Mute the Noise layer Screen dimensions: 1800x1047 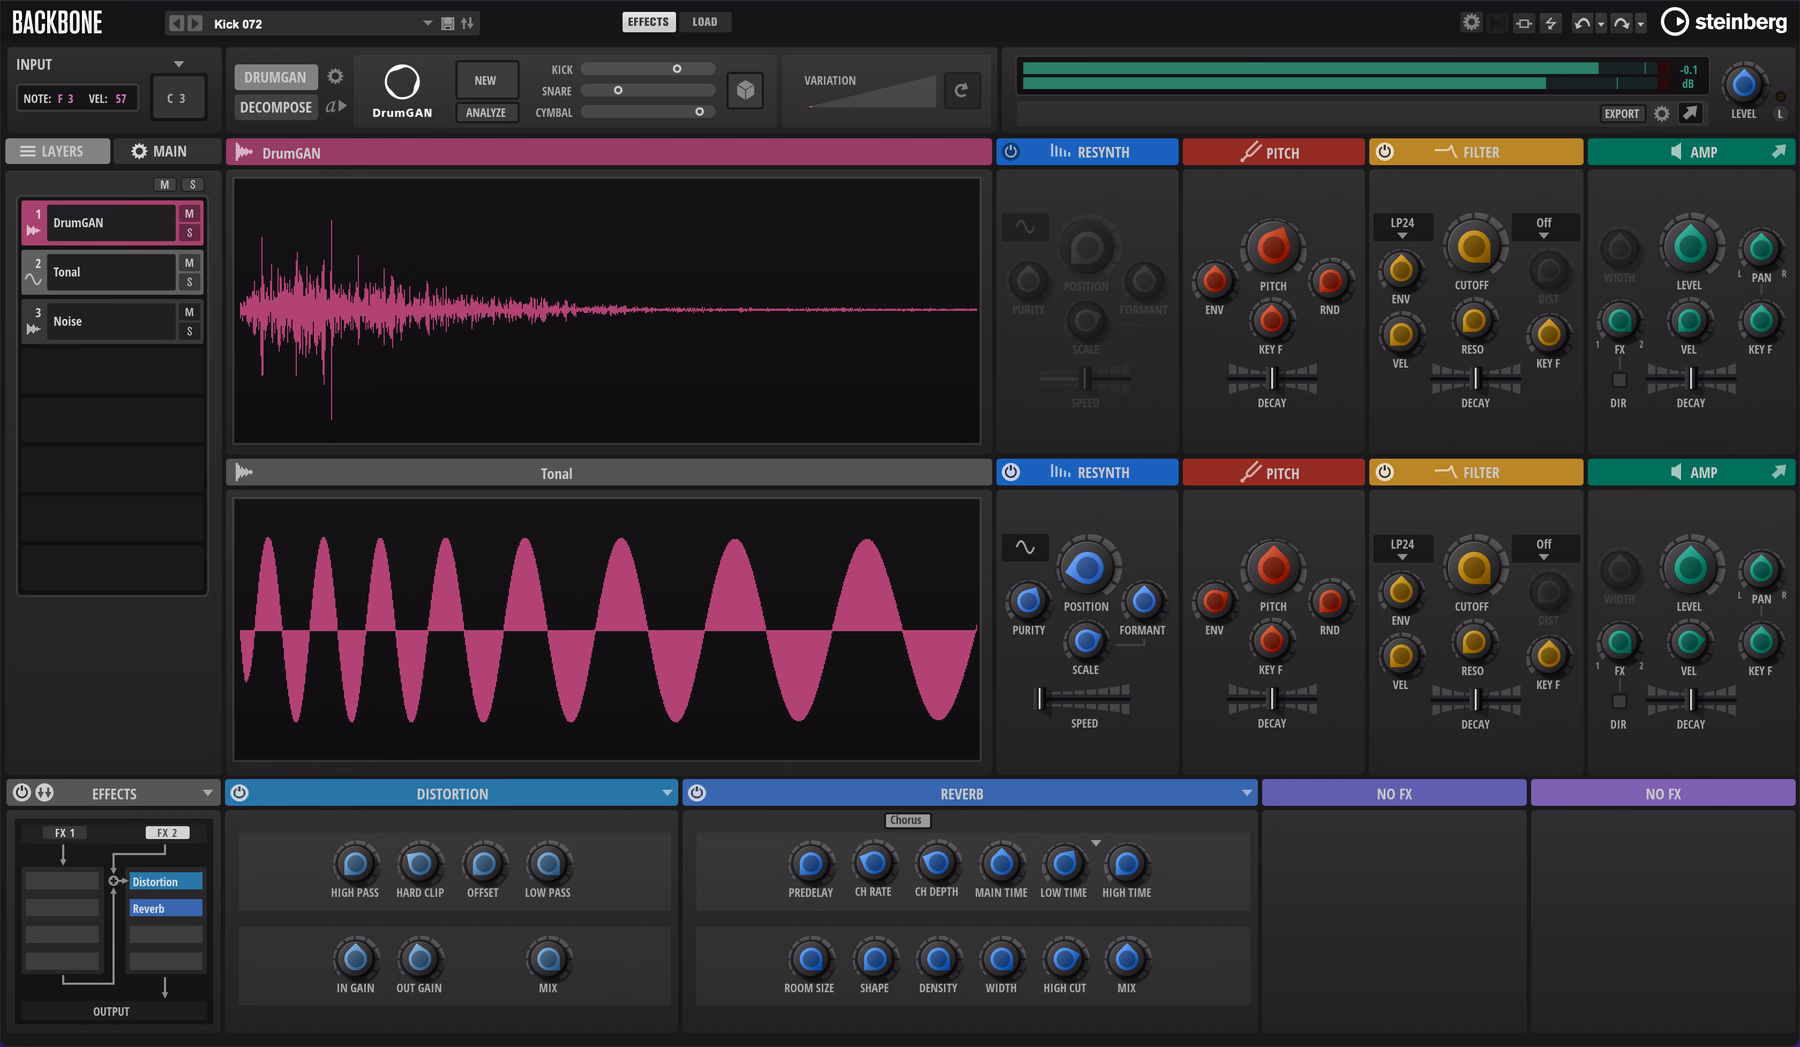189,312
